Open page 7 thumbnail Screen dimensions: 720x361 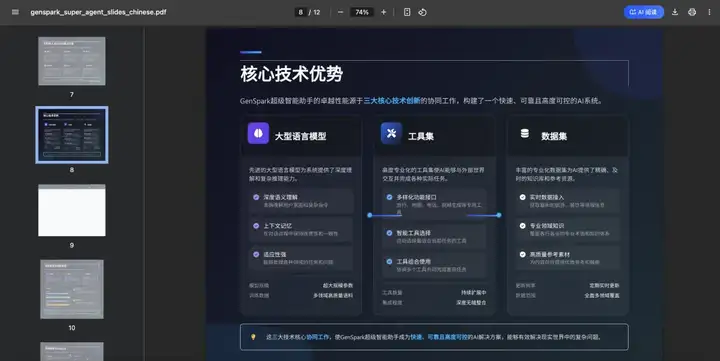click(x=72, y=61)
